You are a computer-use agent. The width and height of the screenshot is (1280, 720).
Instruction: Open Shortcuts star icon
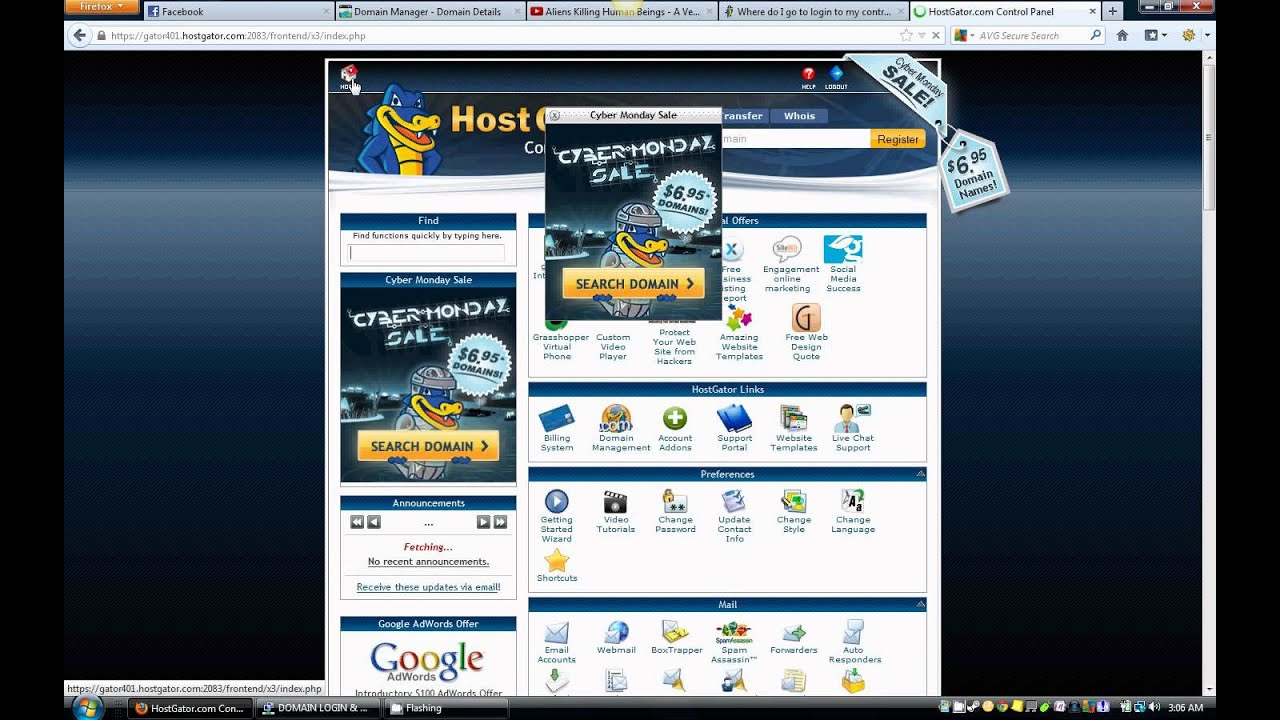(x=557, y=560)
